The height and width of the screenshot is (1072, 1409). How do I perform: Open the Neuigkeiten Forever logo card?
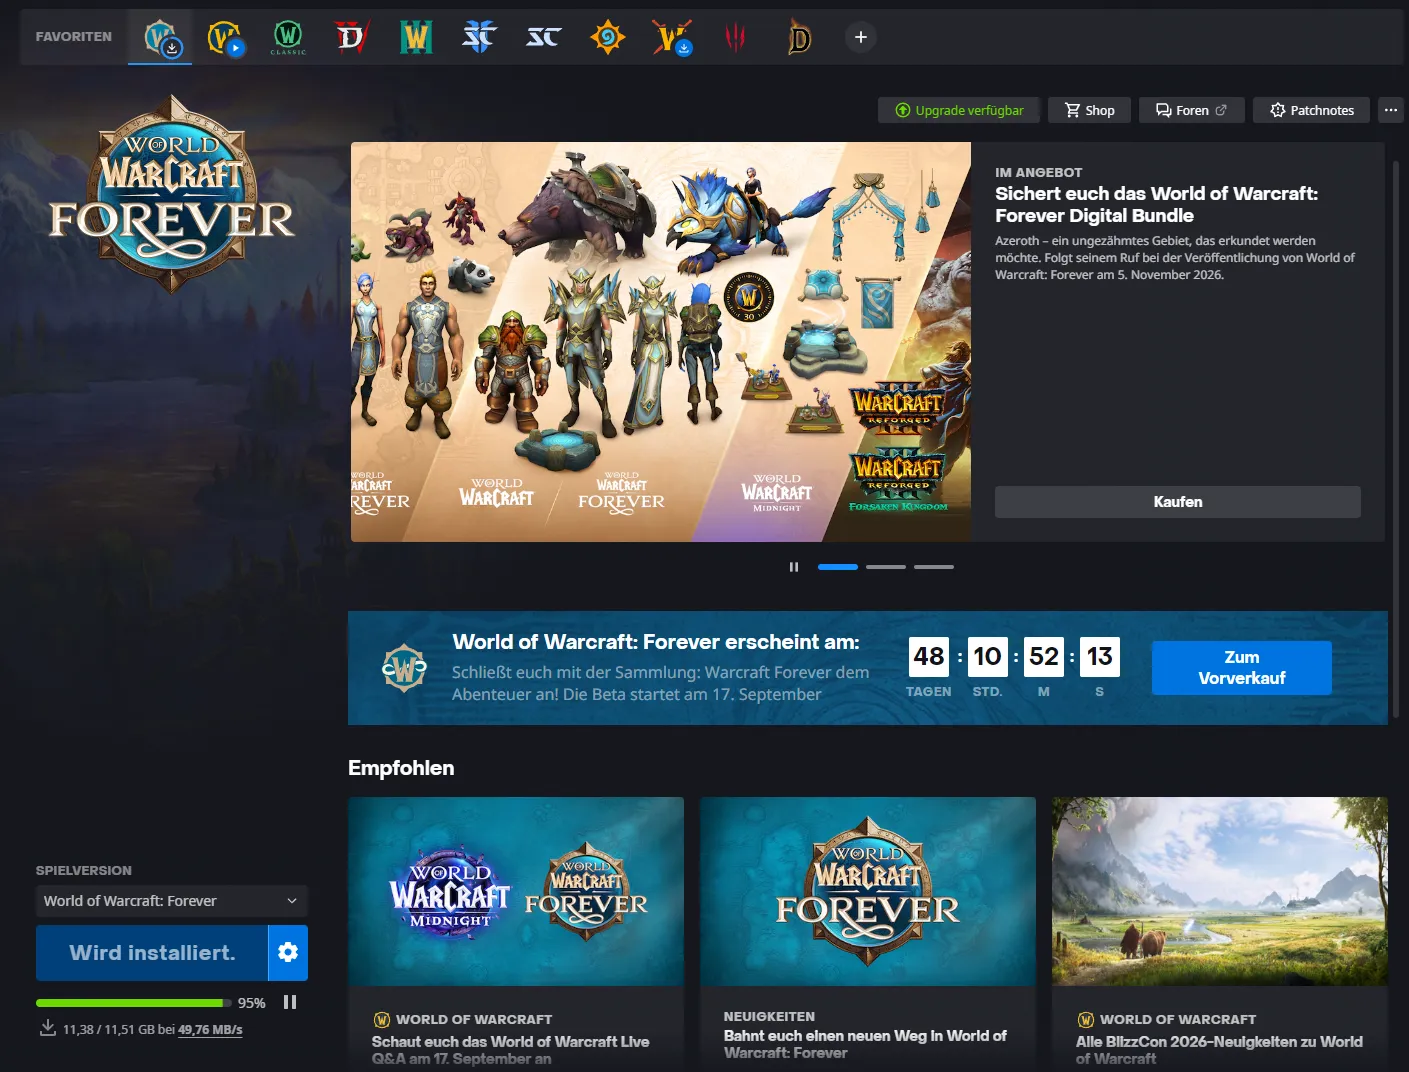tap(868, 934)
